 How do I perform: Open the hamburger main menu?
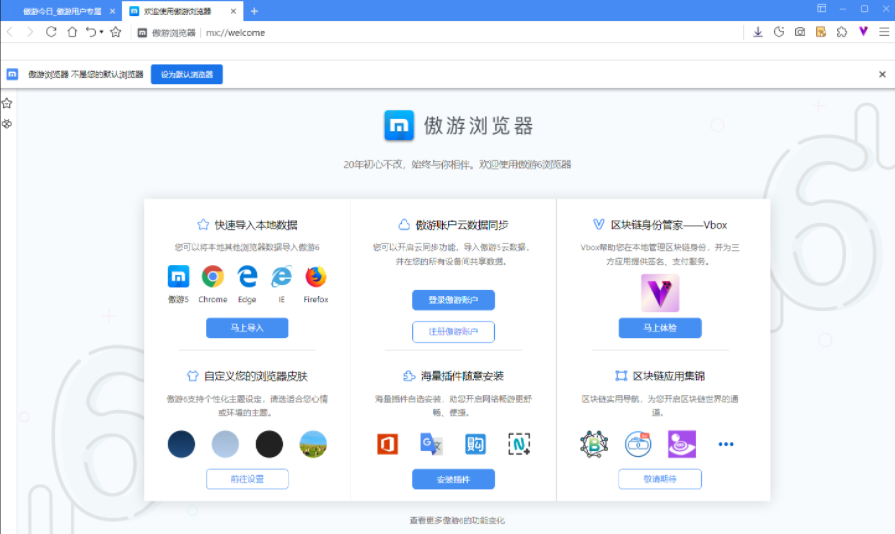coord(882,32)
